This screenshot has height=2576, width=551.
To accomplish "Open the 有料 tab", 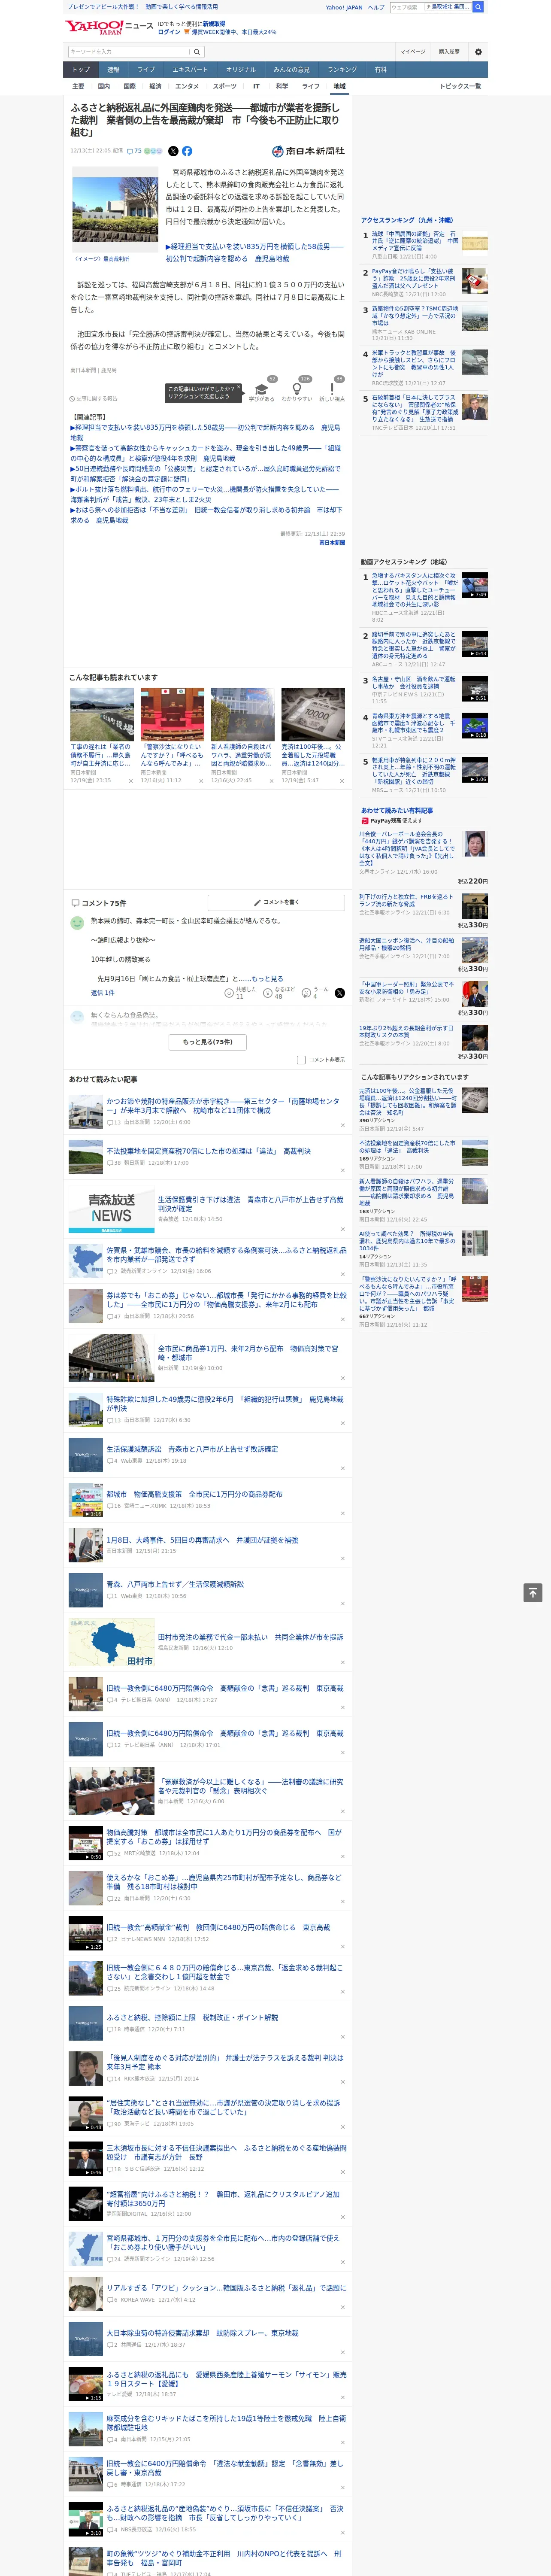I will point(380,69).
